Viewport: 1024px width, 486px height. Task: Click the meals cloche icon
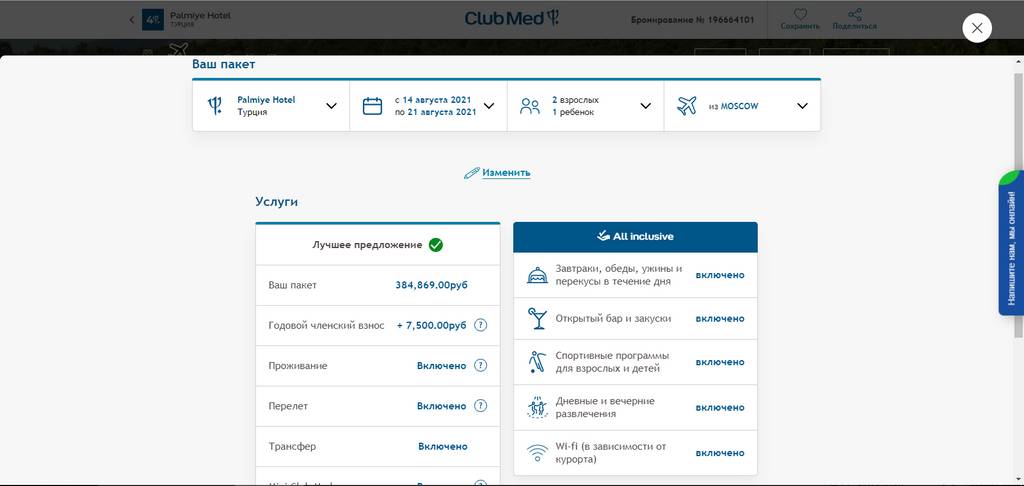click(x=537, y=275)
